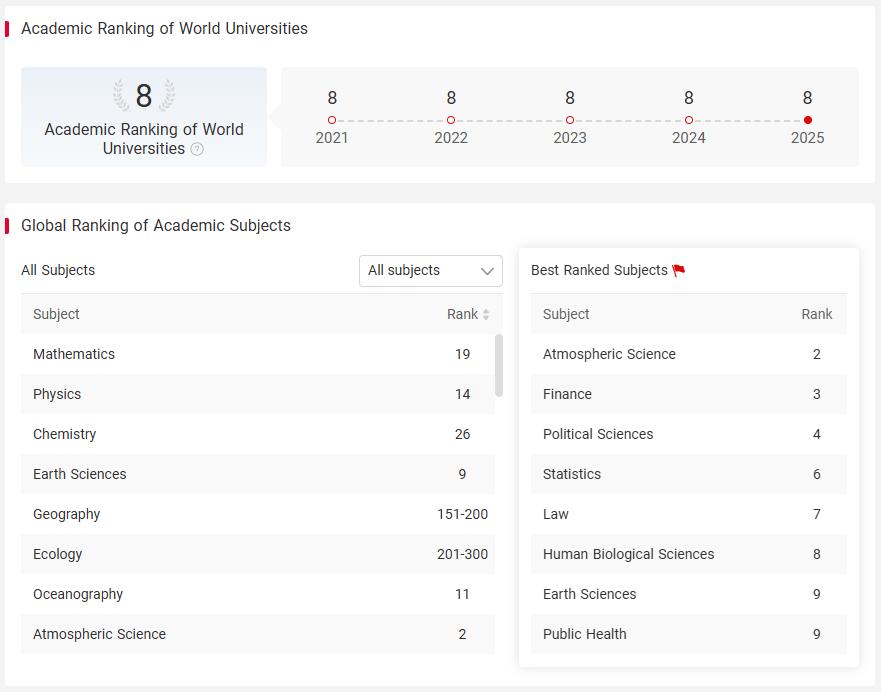The image size is (881, 692).
Task: Open the All subjects dropdown
Action: click(431, 271)
